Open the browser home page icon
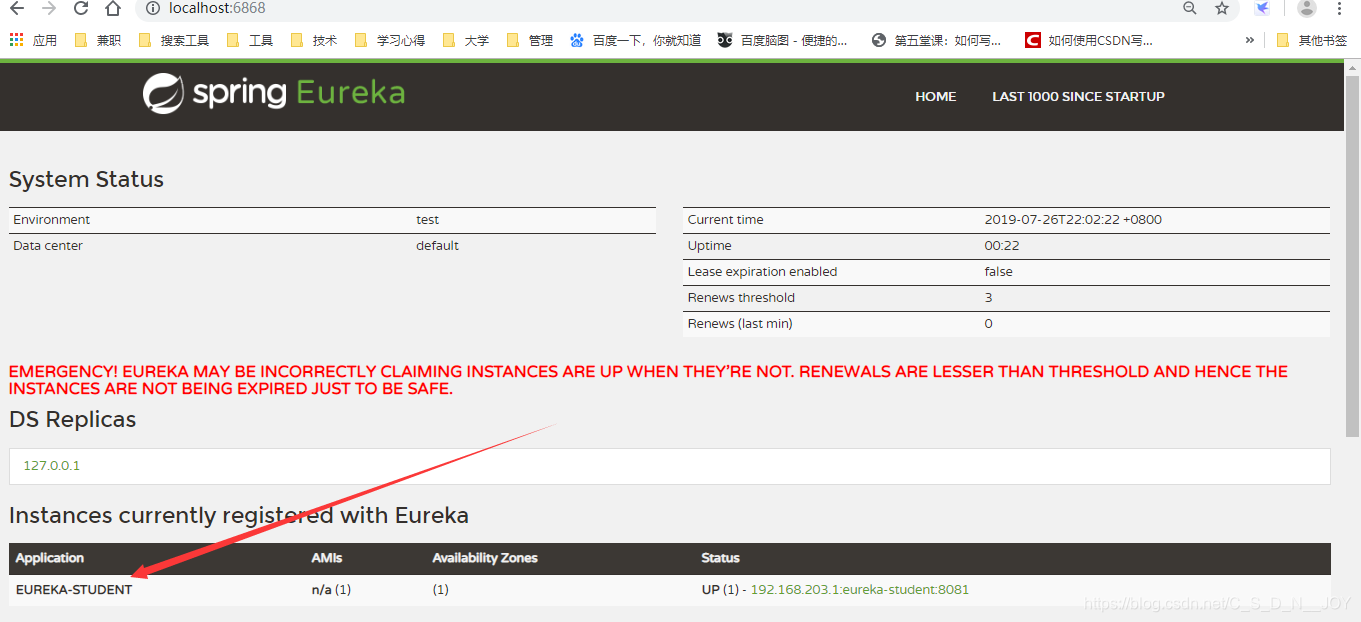The width and height of the screenshot is (1361, 622). pos(113,8)
